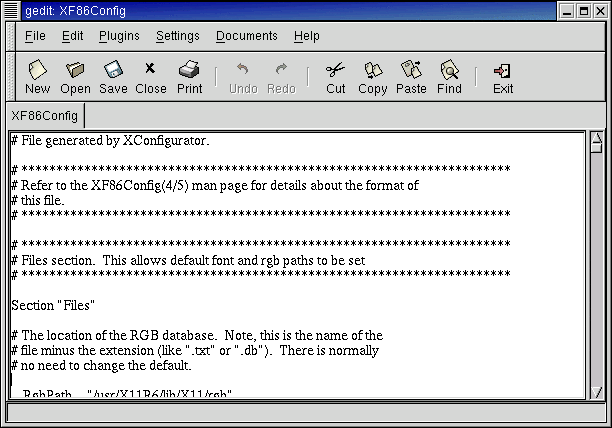The image size is (612, 428).
Task: Click the status bar at the bottom
Action: click(x=306, y=413)
